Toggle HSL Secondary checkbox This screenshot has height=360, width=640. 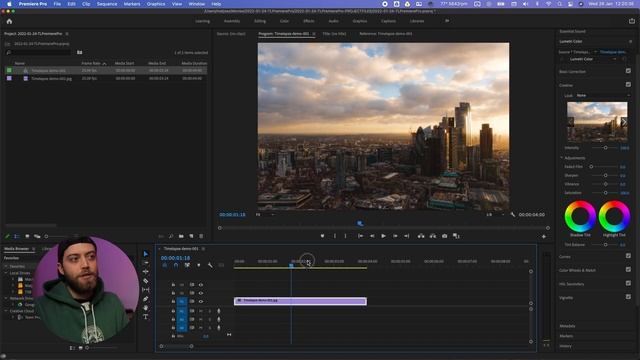[628, 283]
